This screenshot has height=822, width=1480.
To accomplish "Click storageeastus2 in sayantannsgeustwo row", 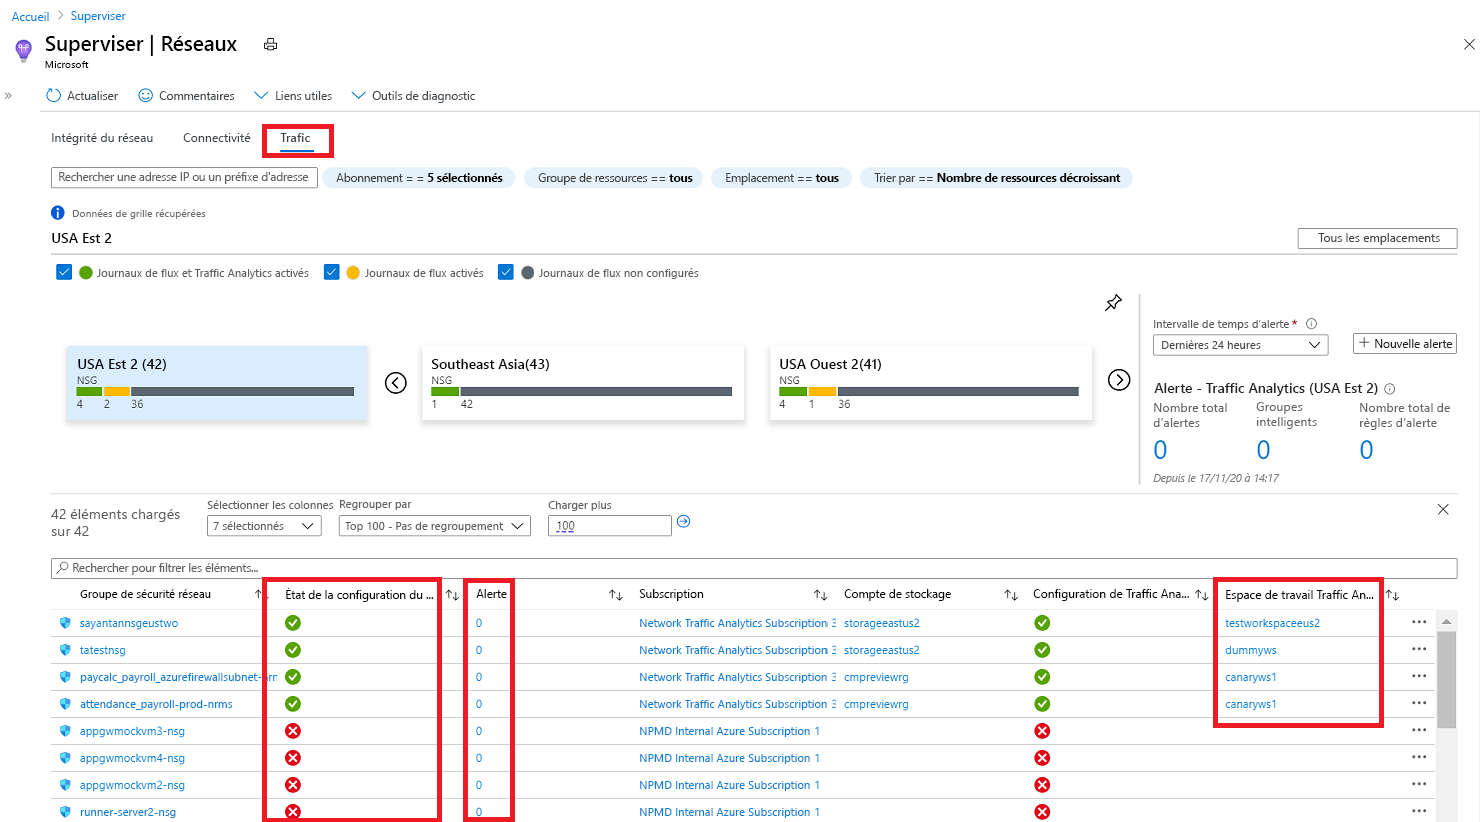I will click(882, 623).
